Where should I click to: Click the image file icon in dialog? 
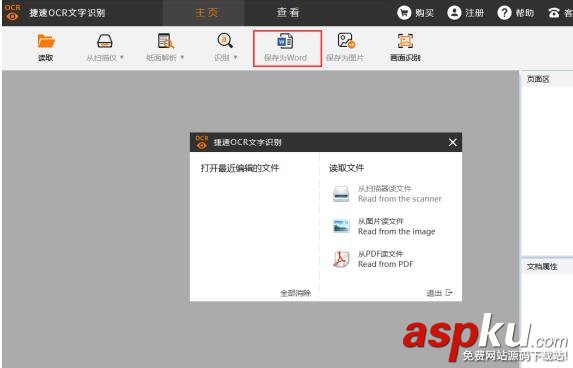pos(341,226)
